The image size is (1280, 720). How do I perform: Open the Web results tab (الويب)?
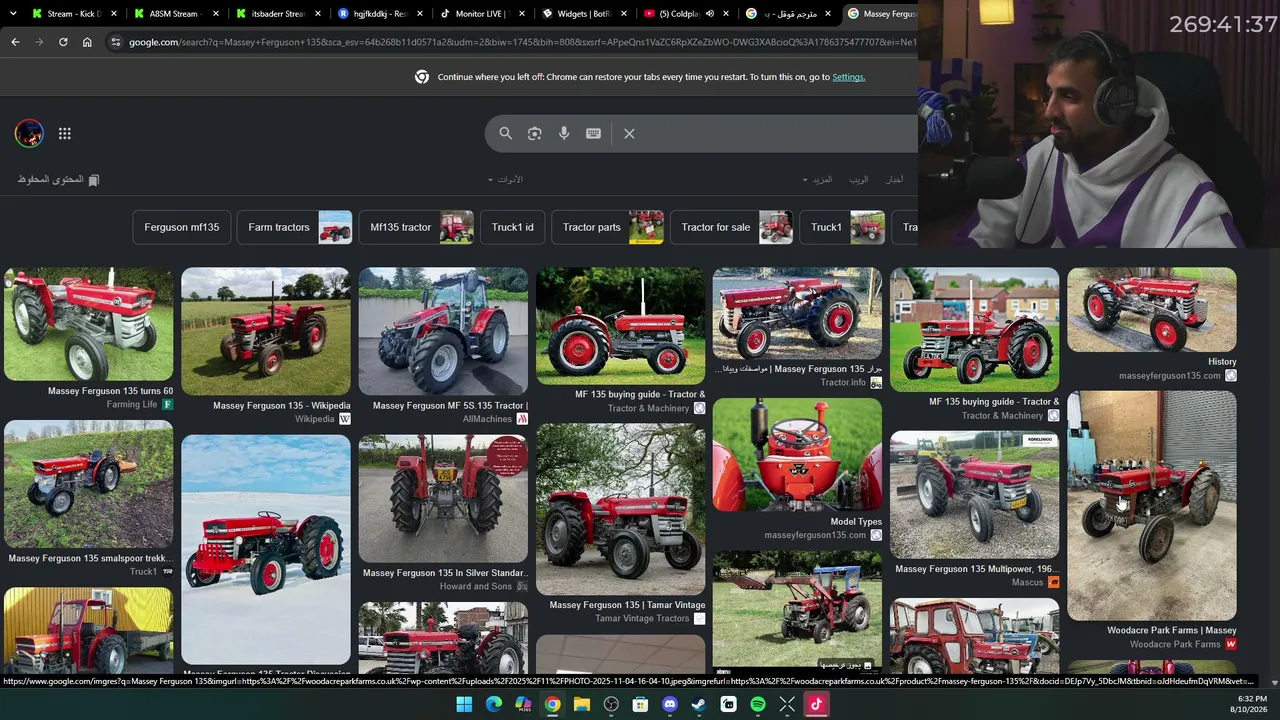tap(859, 179)
